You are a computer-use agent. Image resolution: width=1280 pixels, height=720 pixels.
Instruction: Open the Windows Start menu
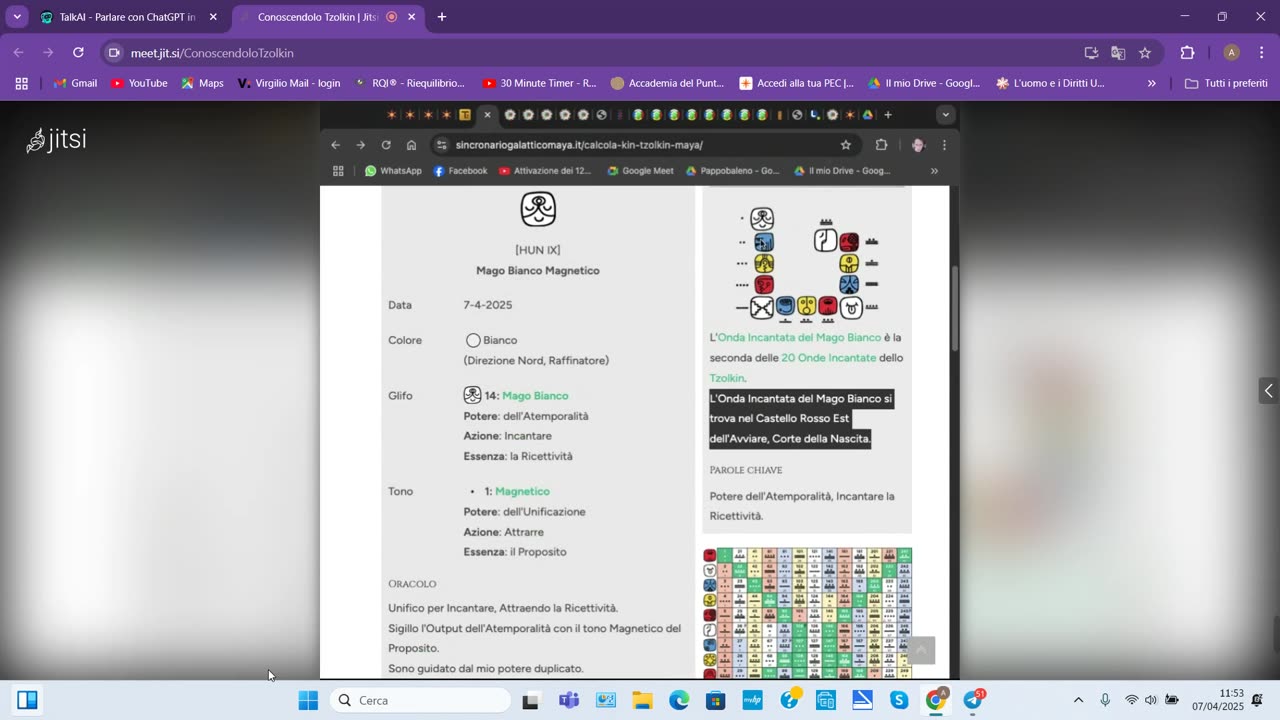tap(308, 700)
